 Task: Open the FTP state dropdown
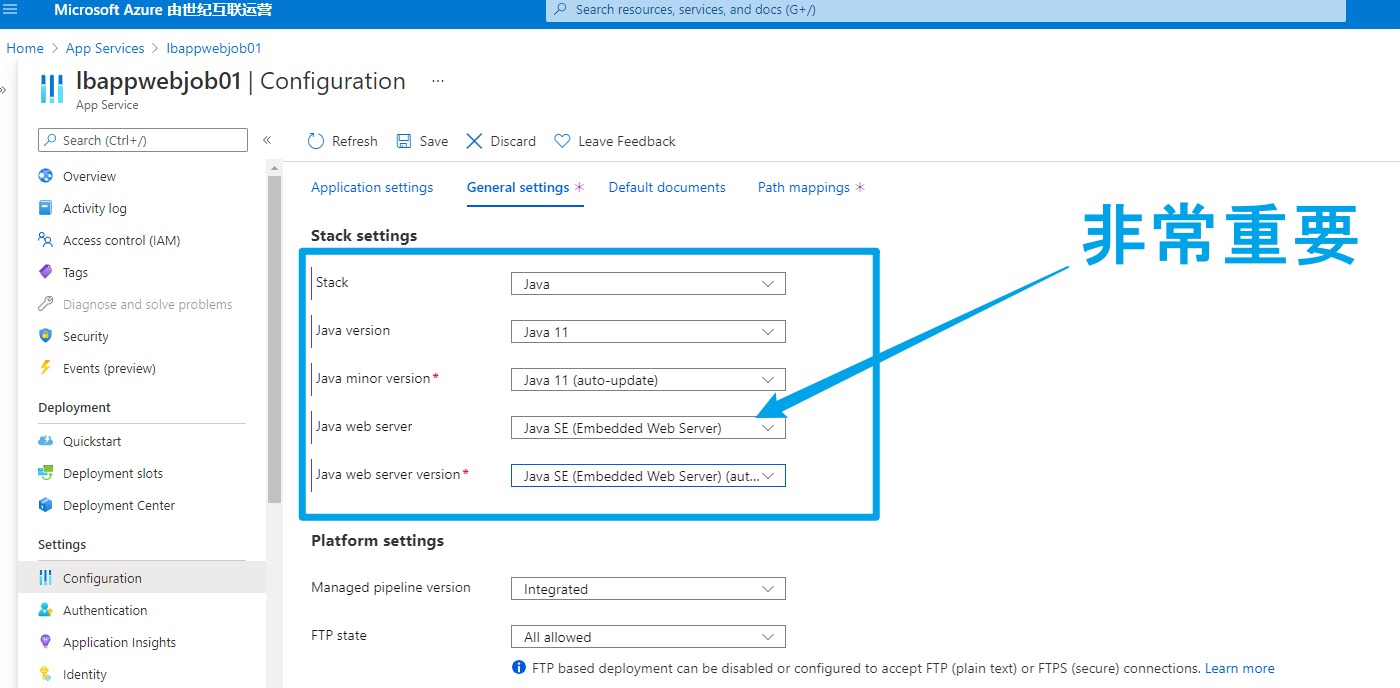(x=648, y=637)
